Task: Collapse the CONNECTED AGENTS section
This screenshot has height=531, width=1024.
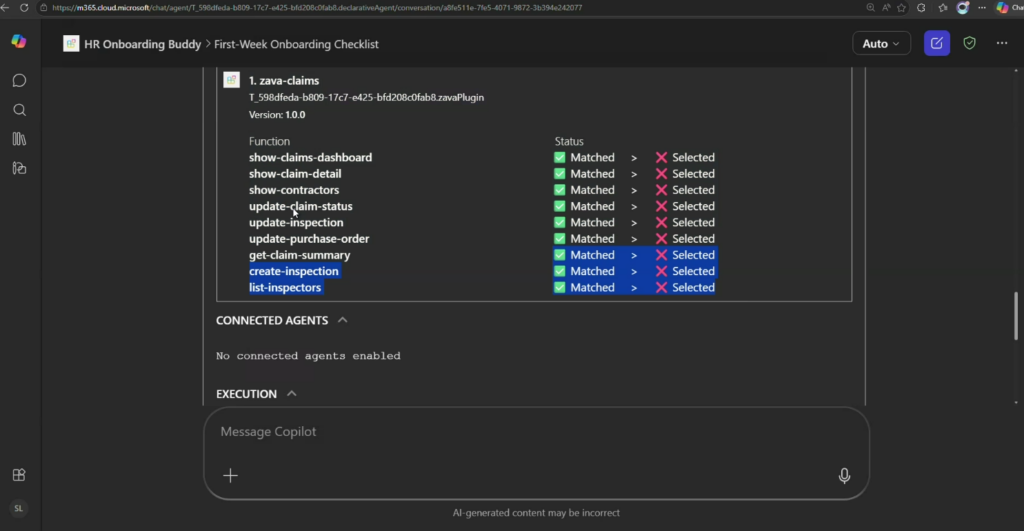Action: [x=343, y=320]
